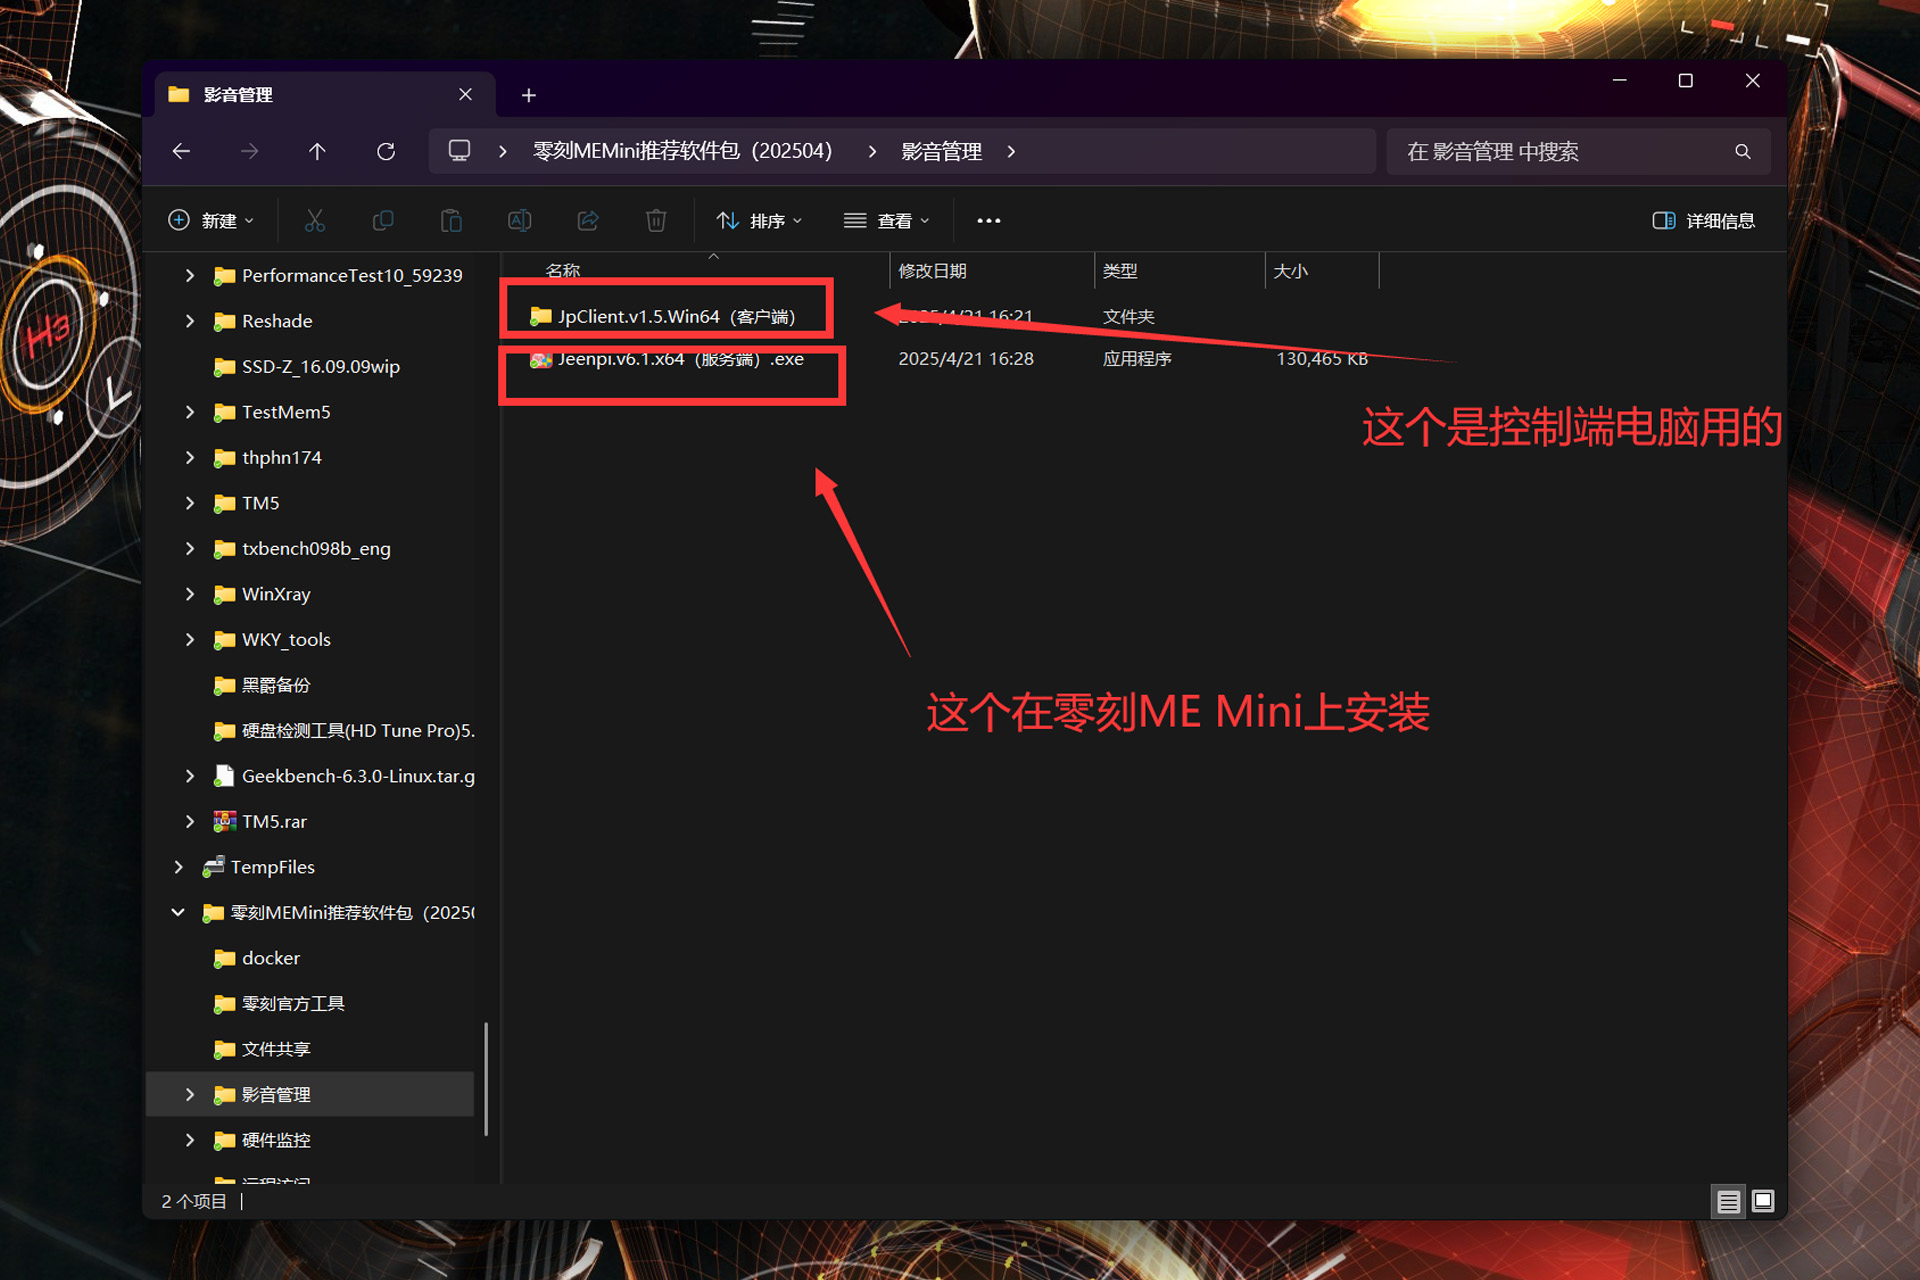The height and width of the screenshot is (1280, 1920).
Task: Click 零刻MEMini推荐软件包 breadcrumb
Action: click(682, 151)
